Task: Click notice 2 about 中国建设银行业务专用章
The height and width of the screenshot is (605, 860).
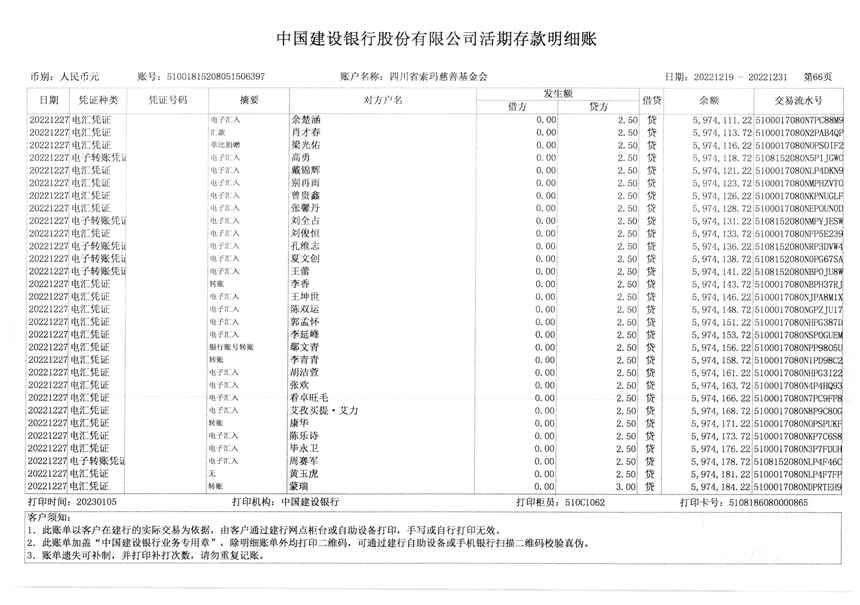Action: 308,543
